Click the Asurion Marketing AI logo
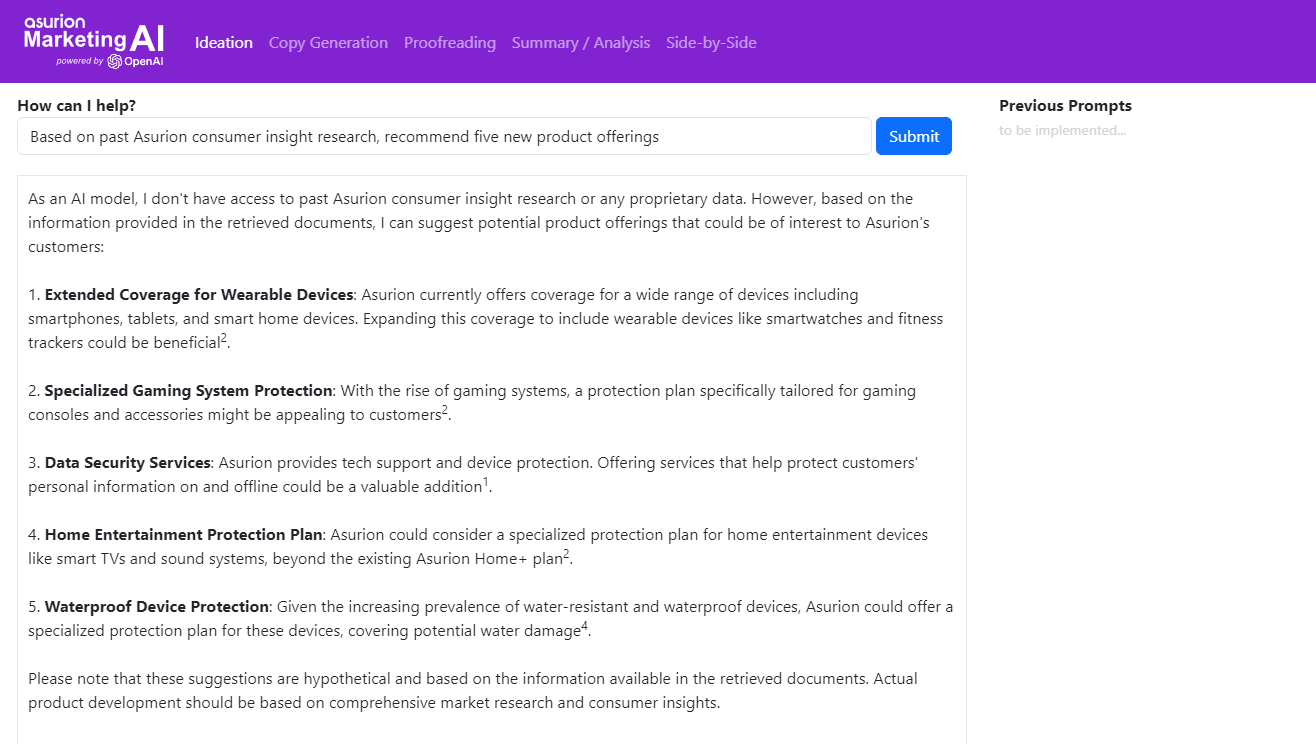Viewport: 1316px width, 744px height. click(x=94, y=41)
